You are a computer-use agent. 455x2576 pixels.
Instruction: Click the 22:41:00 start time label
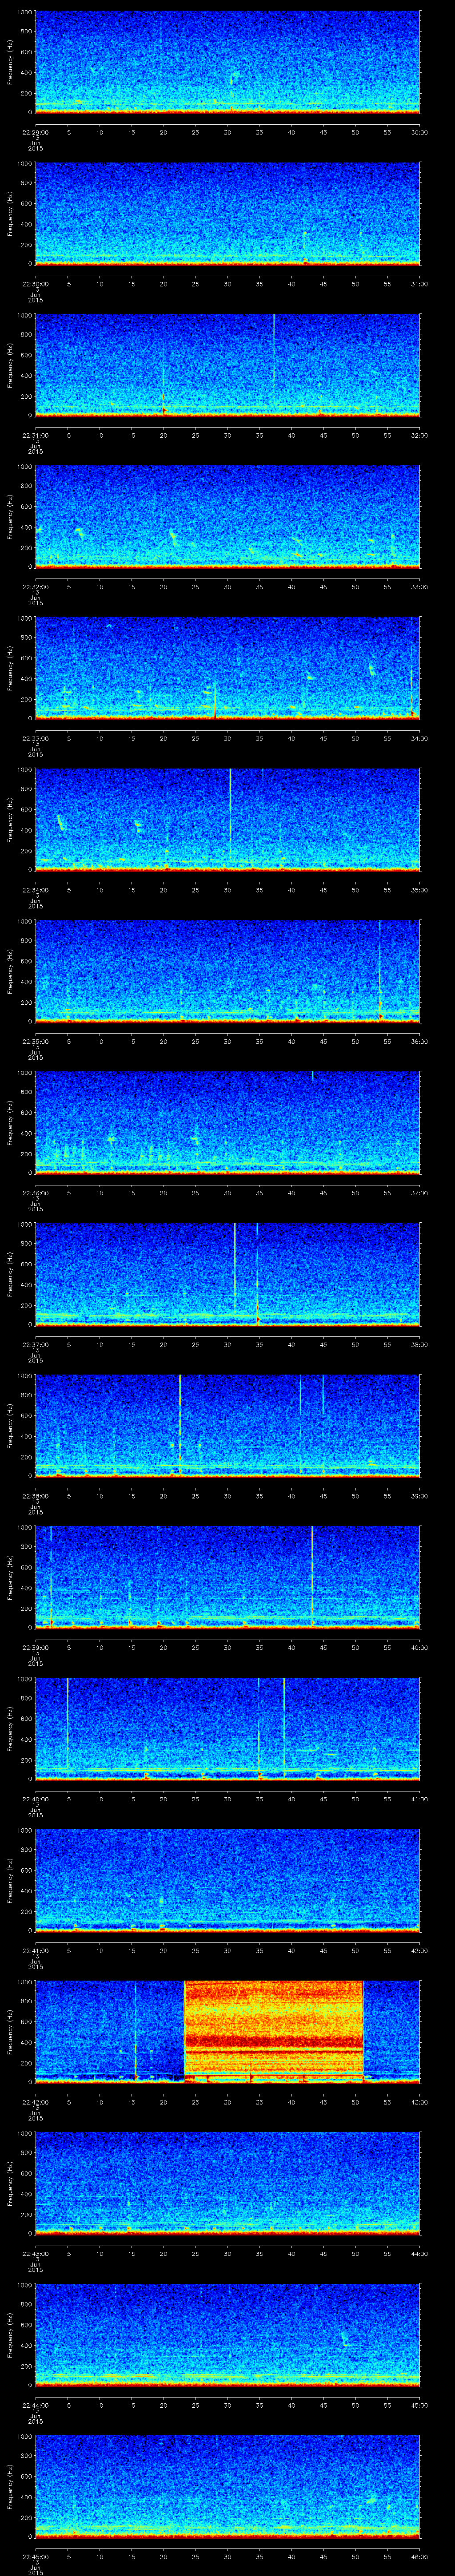tap(35, 1950)
